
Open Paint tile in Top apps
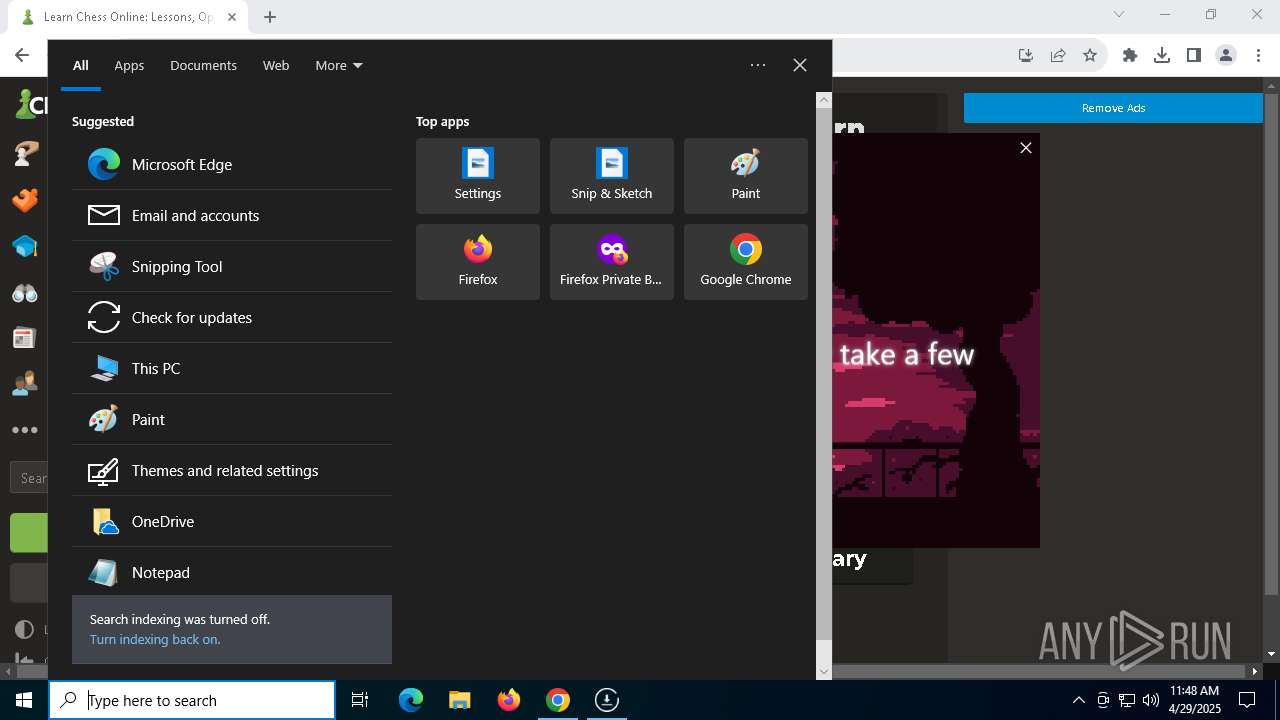[x=746, y=176]
